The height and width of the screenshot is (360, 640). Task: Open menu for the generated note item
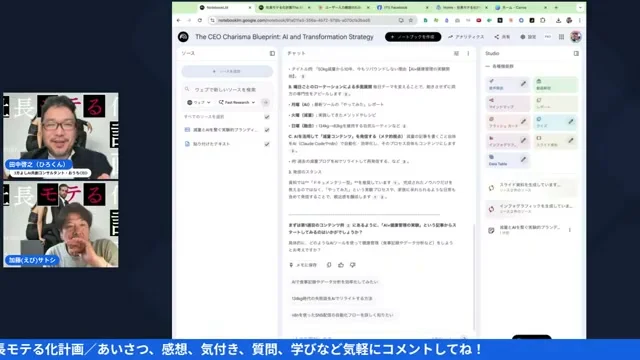click(x=570, y=230)
